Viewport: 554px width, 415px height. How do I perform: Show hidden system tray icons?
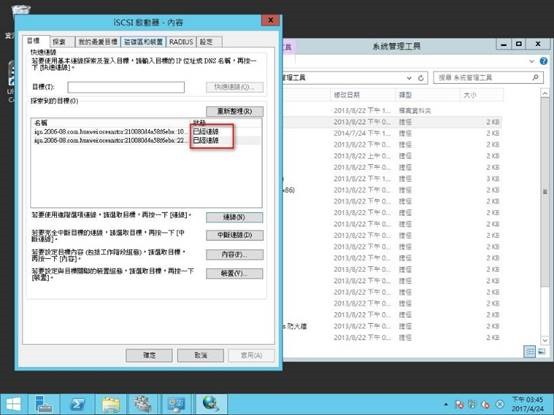click(x=446, y=404)
